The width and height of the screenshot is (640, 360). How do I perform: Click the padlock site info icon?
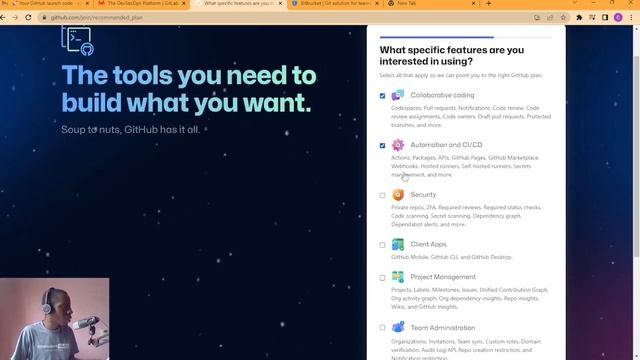pyautogui.click(x=44, y=18)
